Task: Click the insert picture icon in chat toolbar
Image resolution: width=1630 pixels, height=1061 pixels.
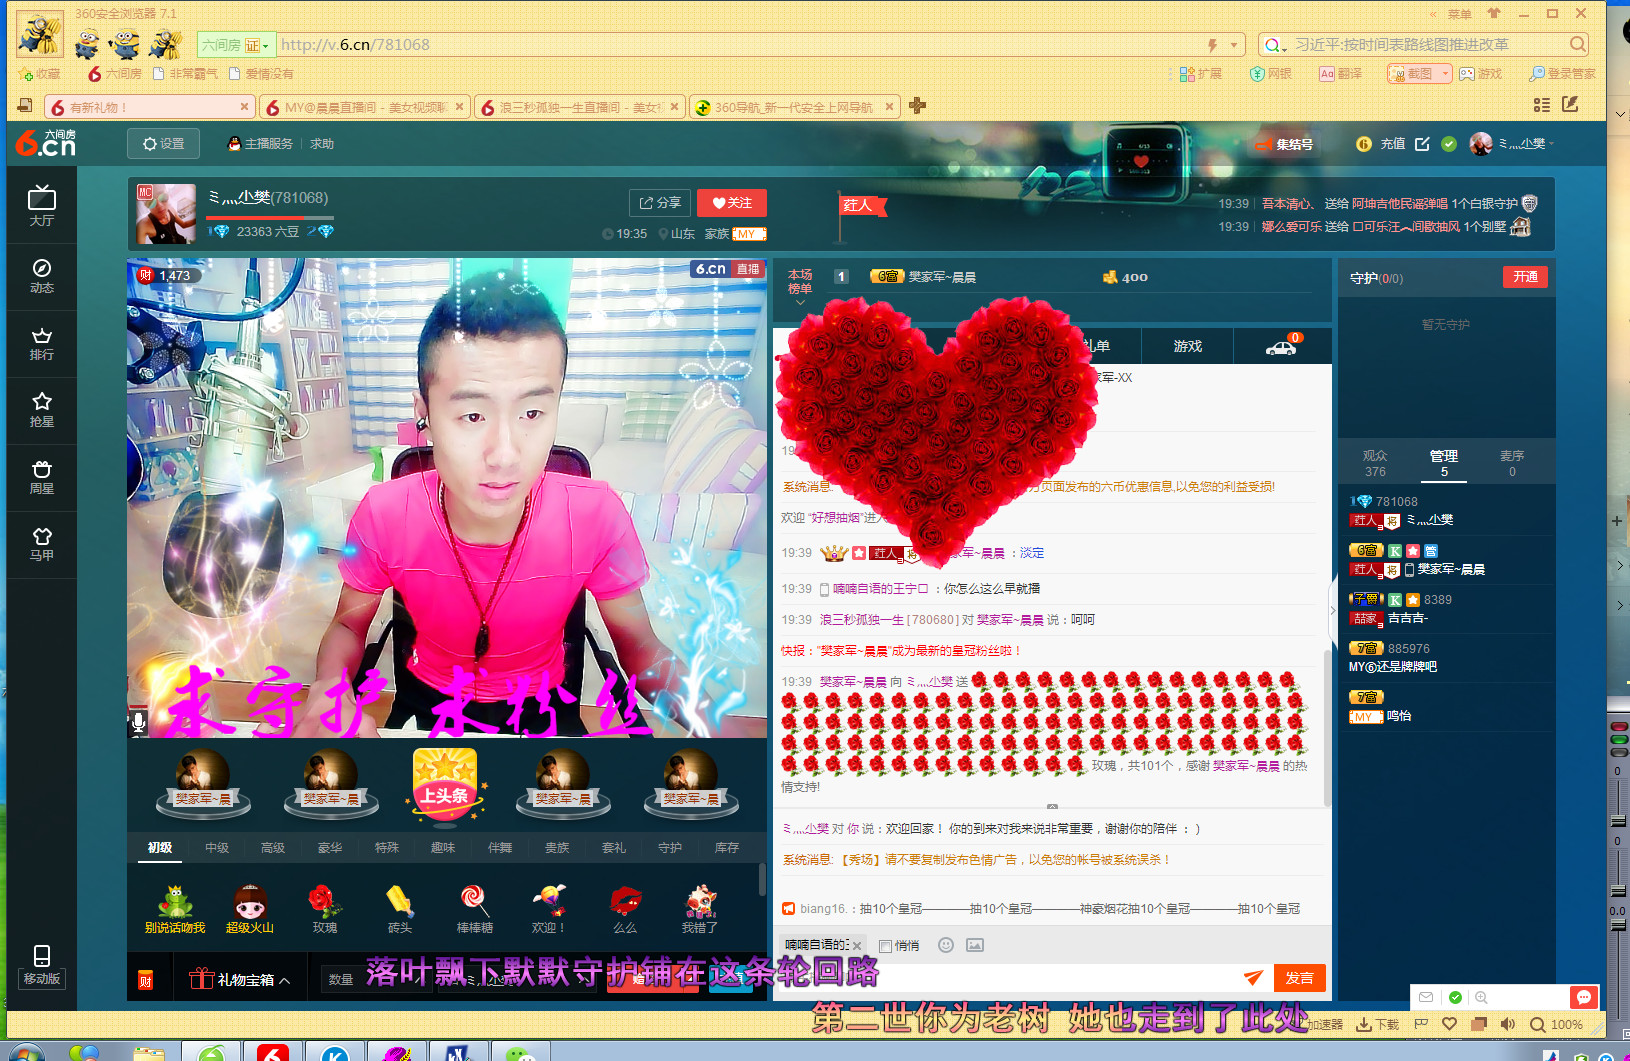Action: (x=975, y=945)
